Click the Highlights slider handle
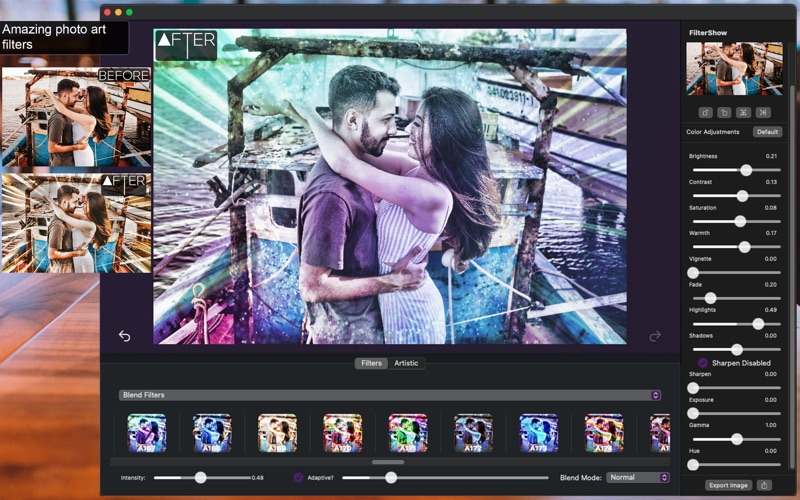This screenshot has width=800, height=500. (758, 324)
